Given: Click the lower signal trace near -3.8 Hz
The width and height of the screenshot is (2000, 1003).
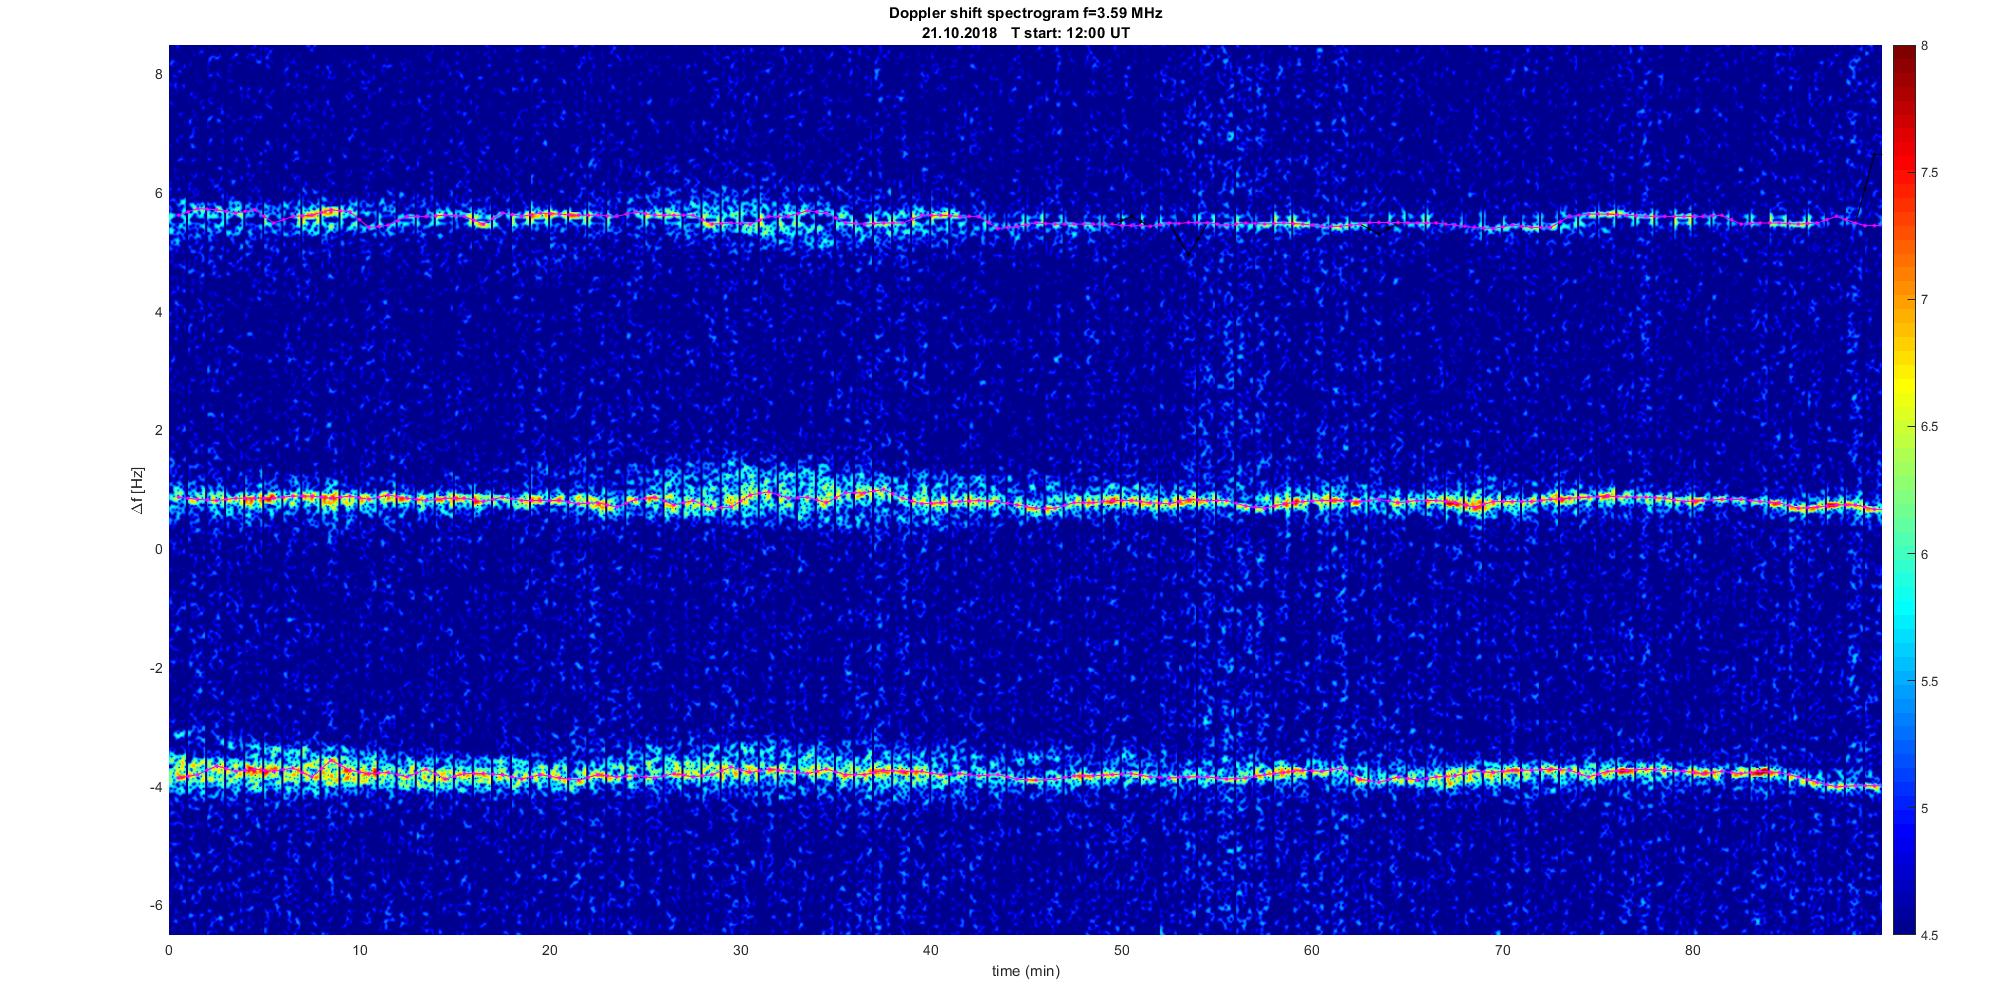Looking at the screenshot, I should [x=1025, y=774].
